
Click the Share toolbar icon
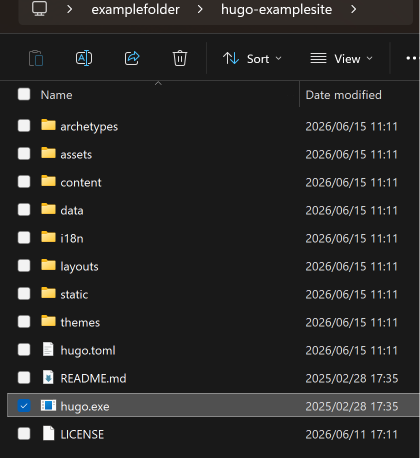coord(132,58)
